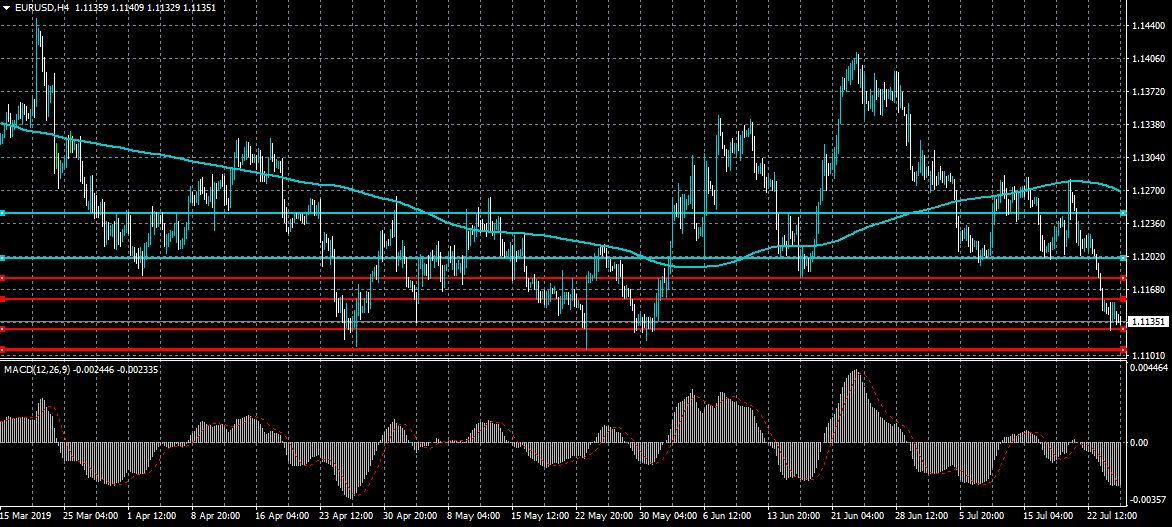The height and width of the screenshot is (527, 1172).
Task: Select right handle of lower cyan line
Action: pos(1124,258)
